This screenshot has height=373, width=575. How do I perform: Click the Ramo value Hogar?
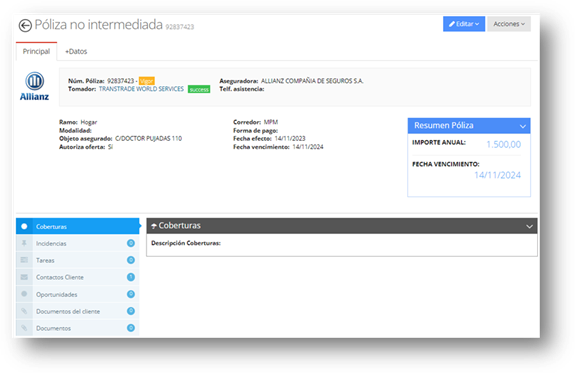click(89, 122)
